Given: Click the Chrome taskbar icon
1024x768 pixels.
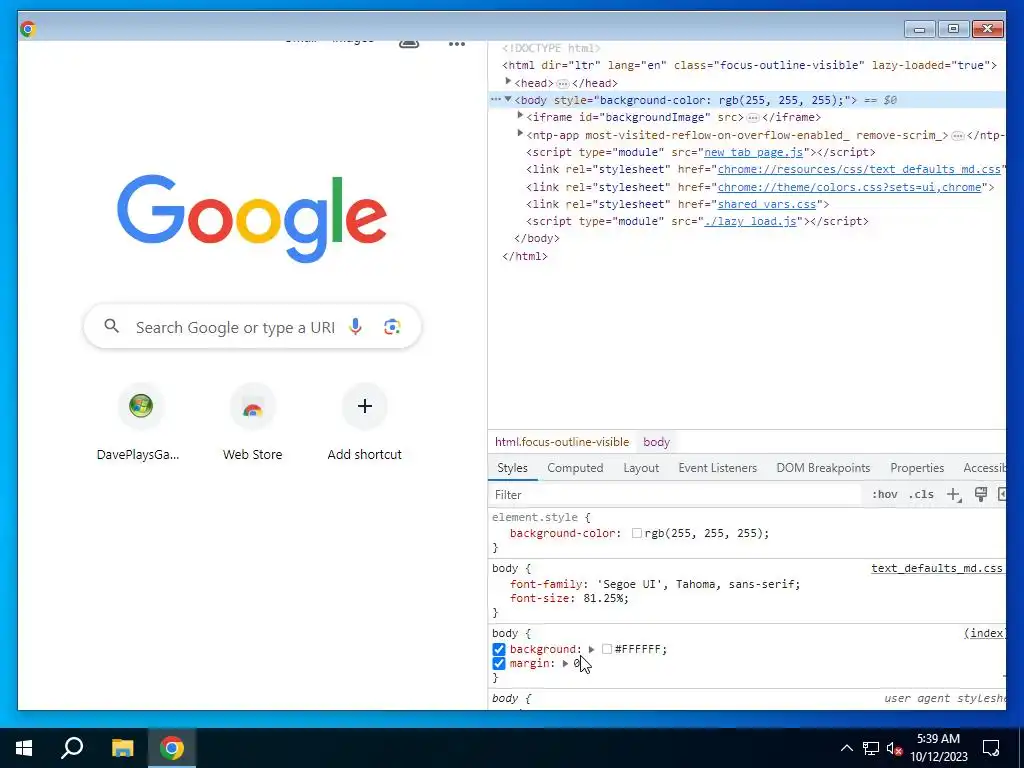Looking at the screenshot, I should coord(172,748).
